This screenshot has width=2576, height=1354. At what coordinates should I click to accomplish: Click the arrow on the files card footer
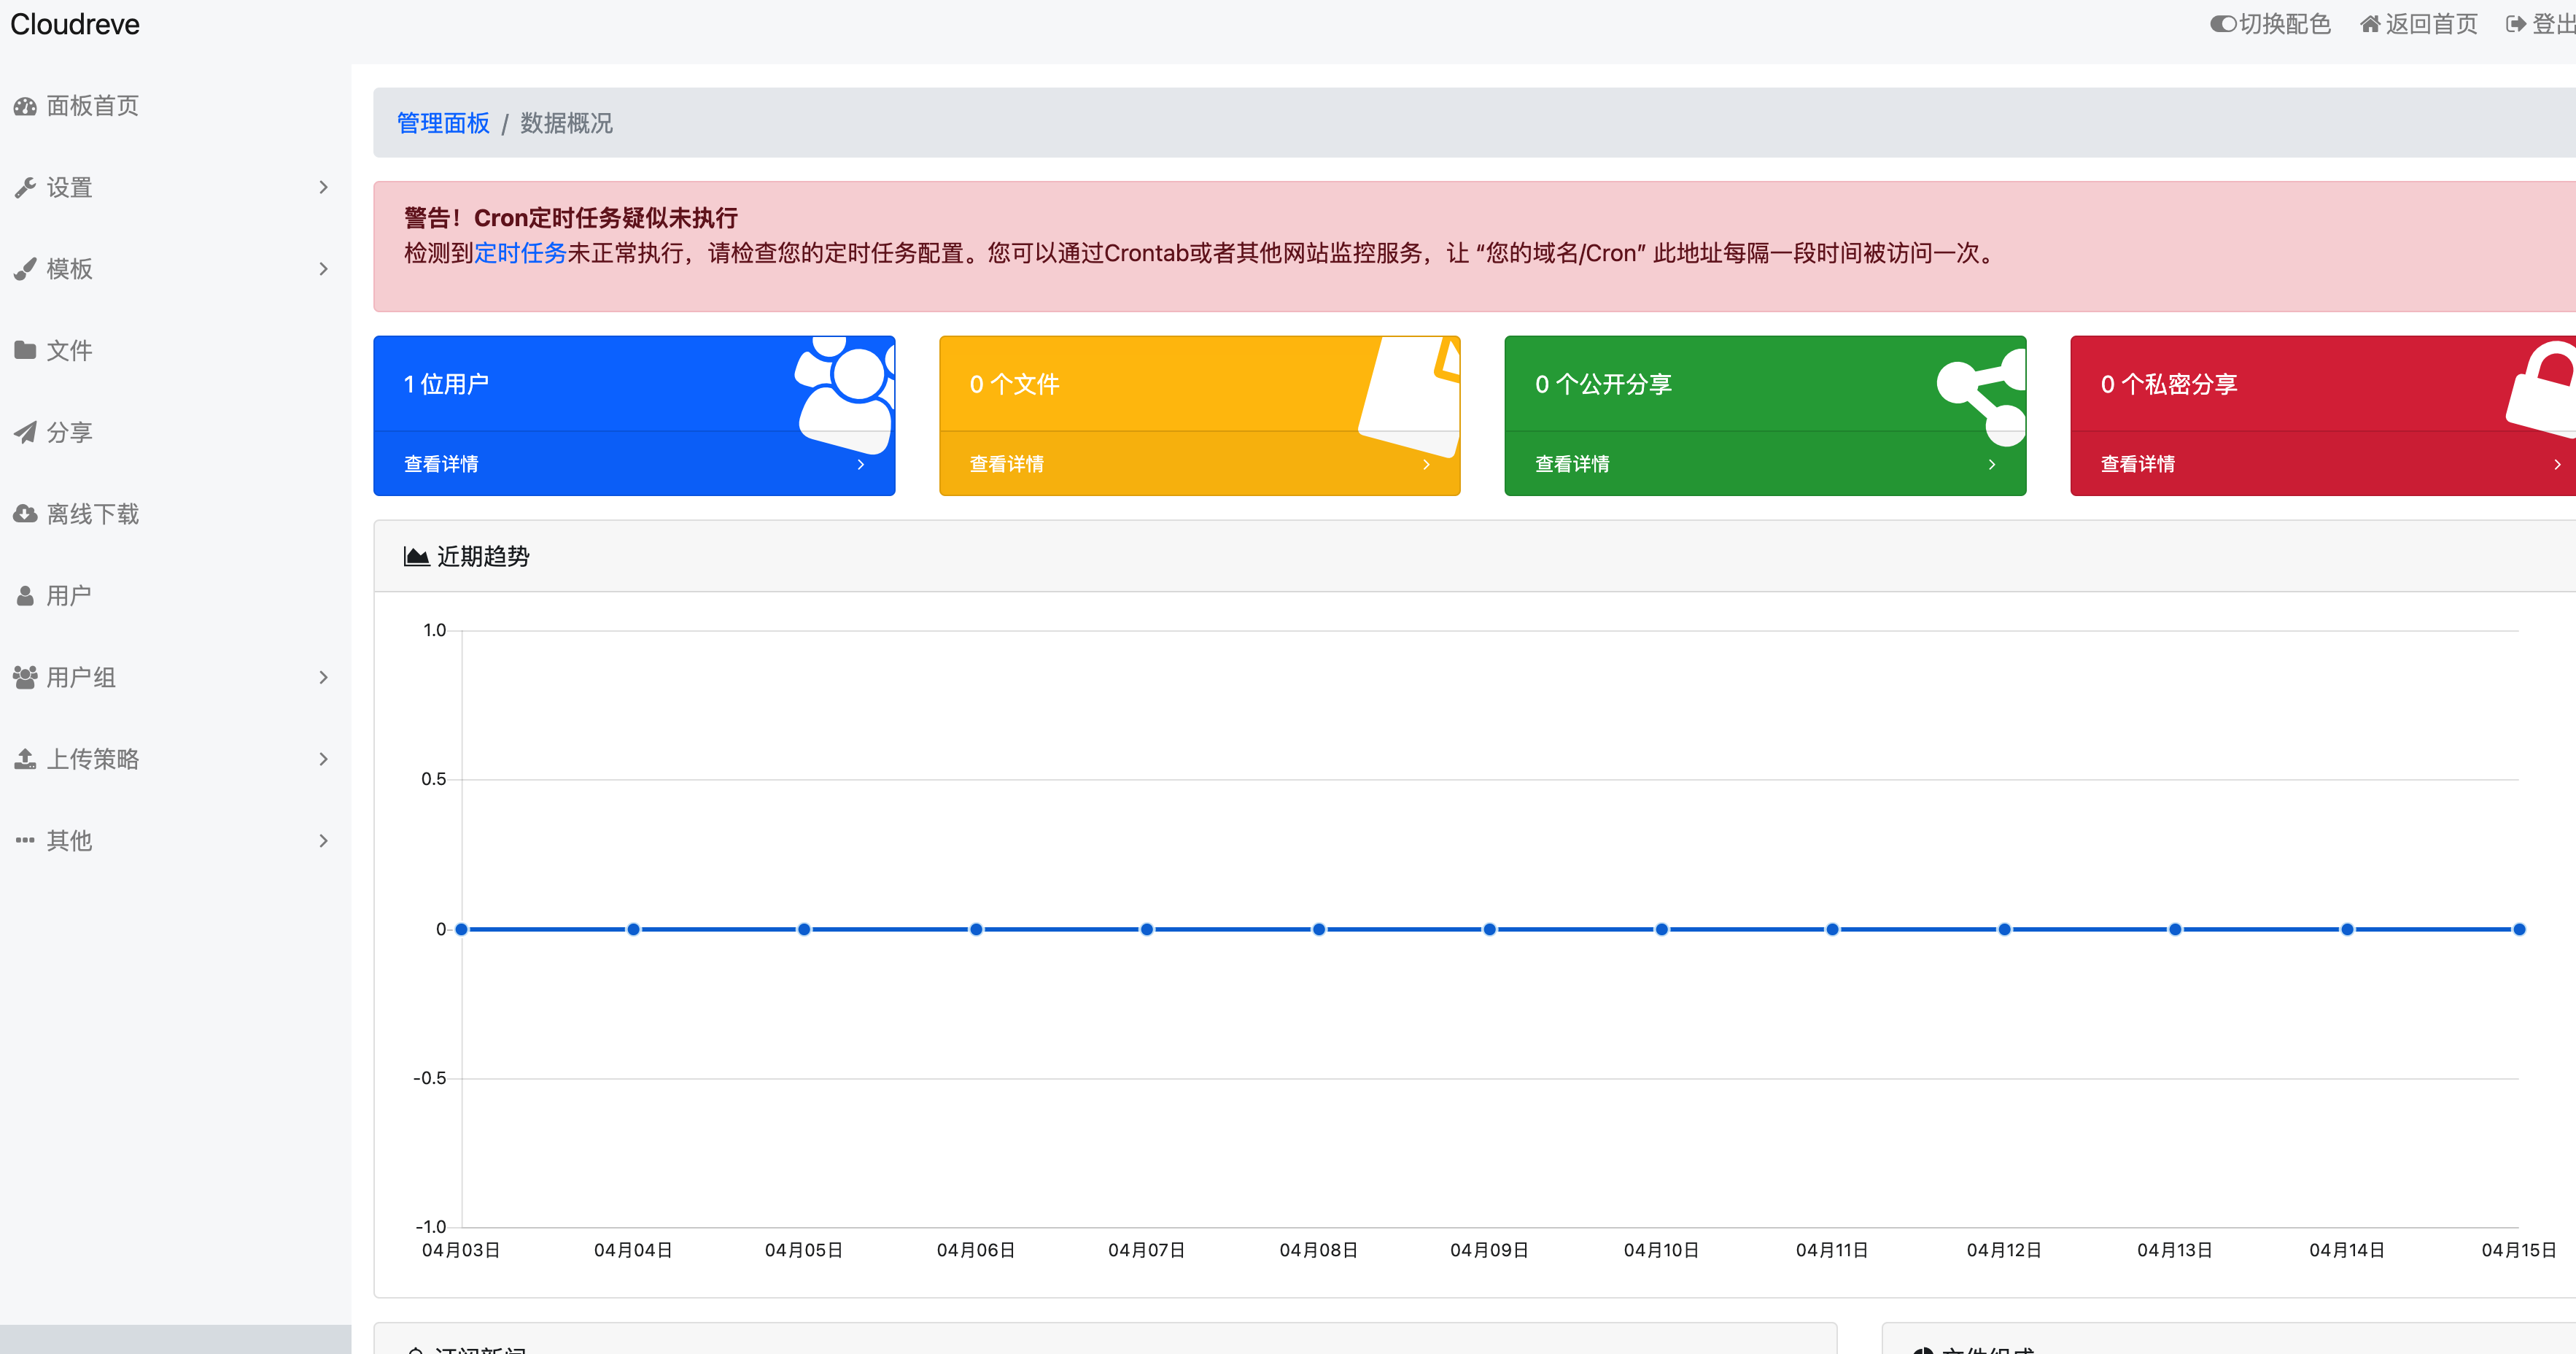[x=1426, y=464]
